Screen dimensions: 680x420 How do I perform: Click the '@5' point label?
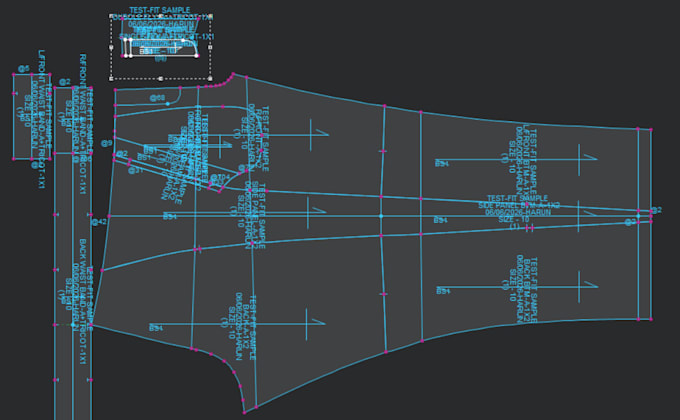23,69
